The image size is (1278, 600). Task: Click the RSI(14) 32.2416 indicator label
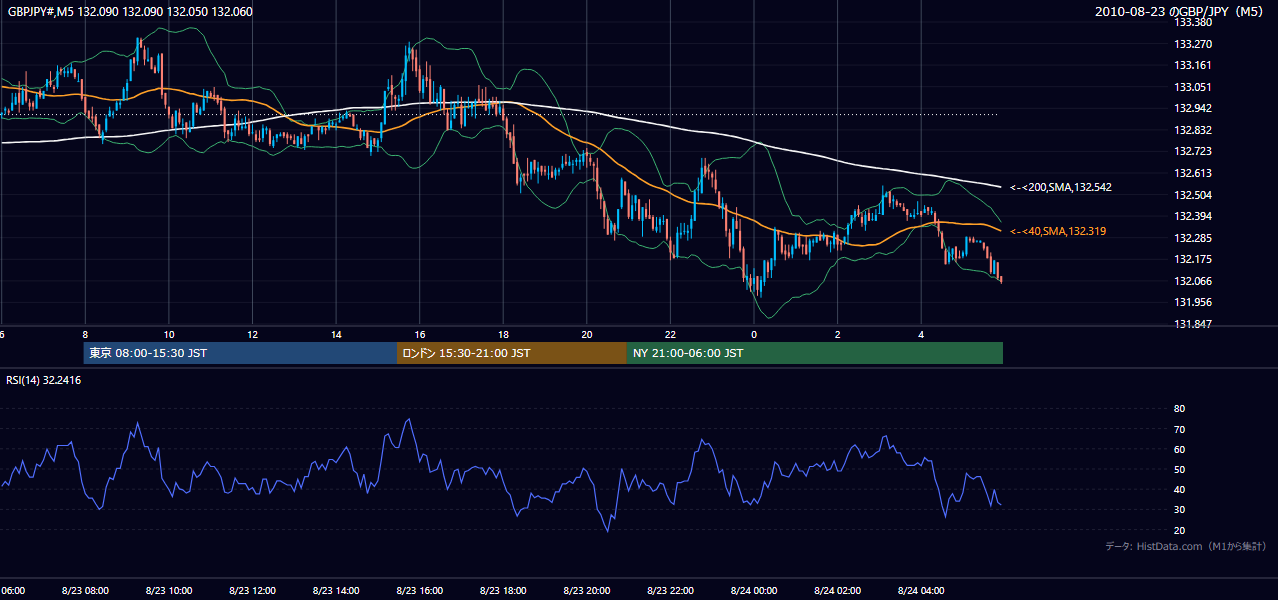[x=44, y=380]
